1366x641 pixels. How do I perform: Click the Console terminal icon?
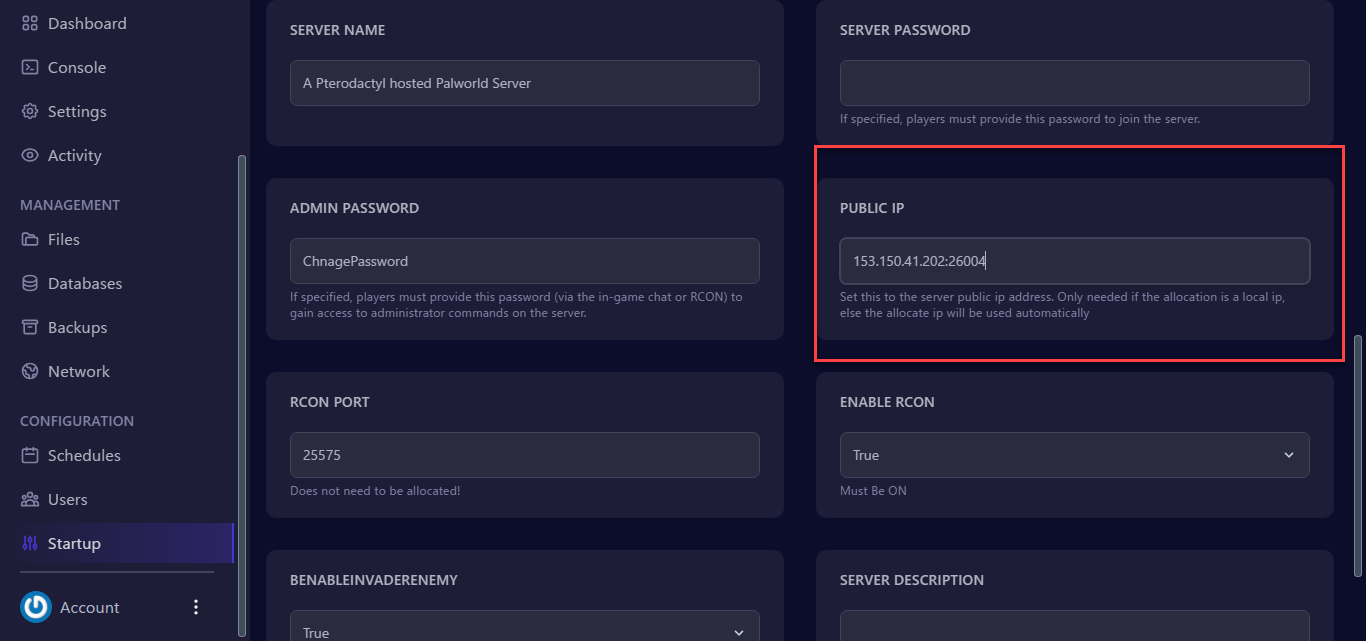pyautogui.click(x=30, y=67)
